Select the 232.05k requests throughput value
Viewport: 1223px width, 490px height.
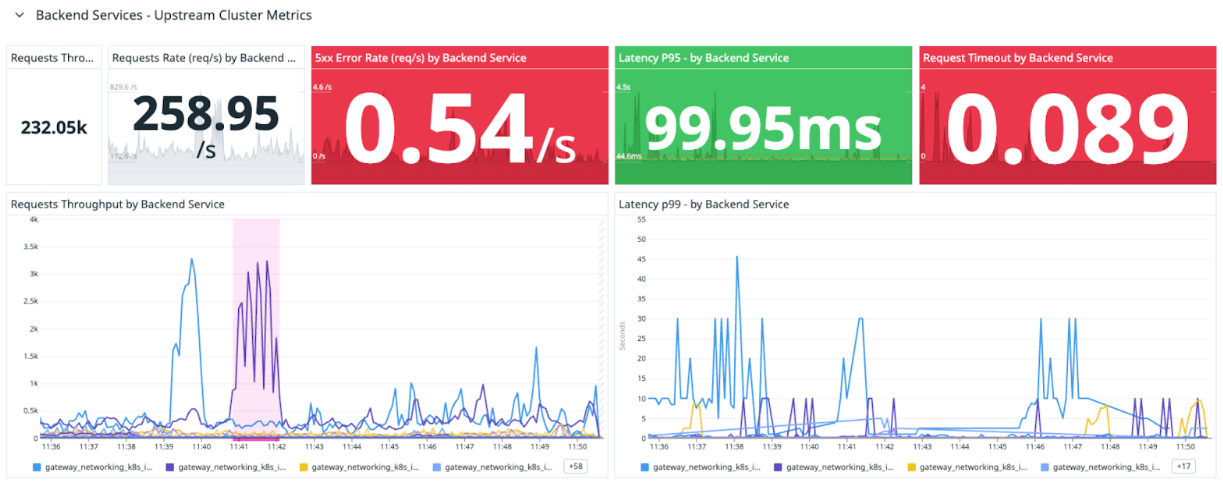[54, 126]
